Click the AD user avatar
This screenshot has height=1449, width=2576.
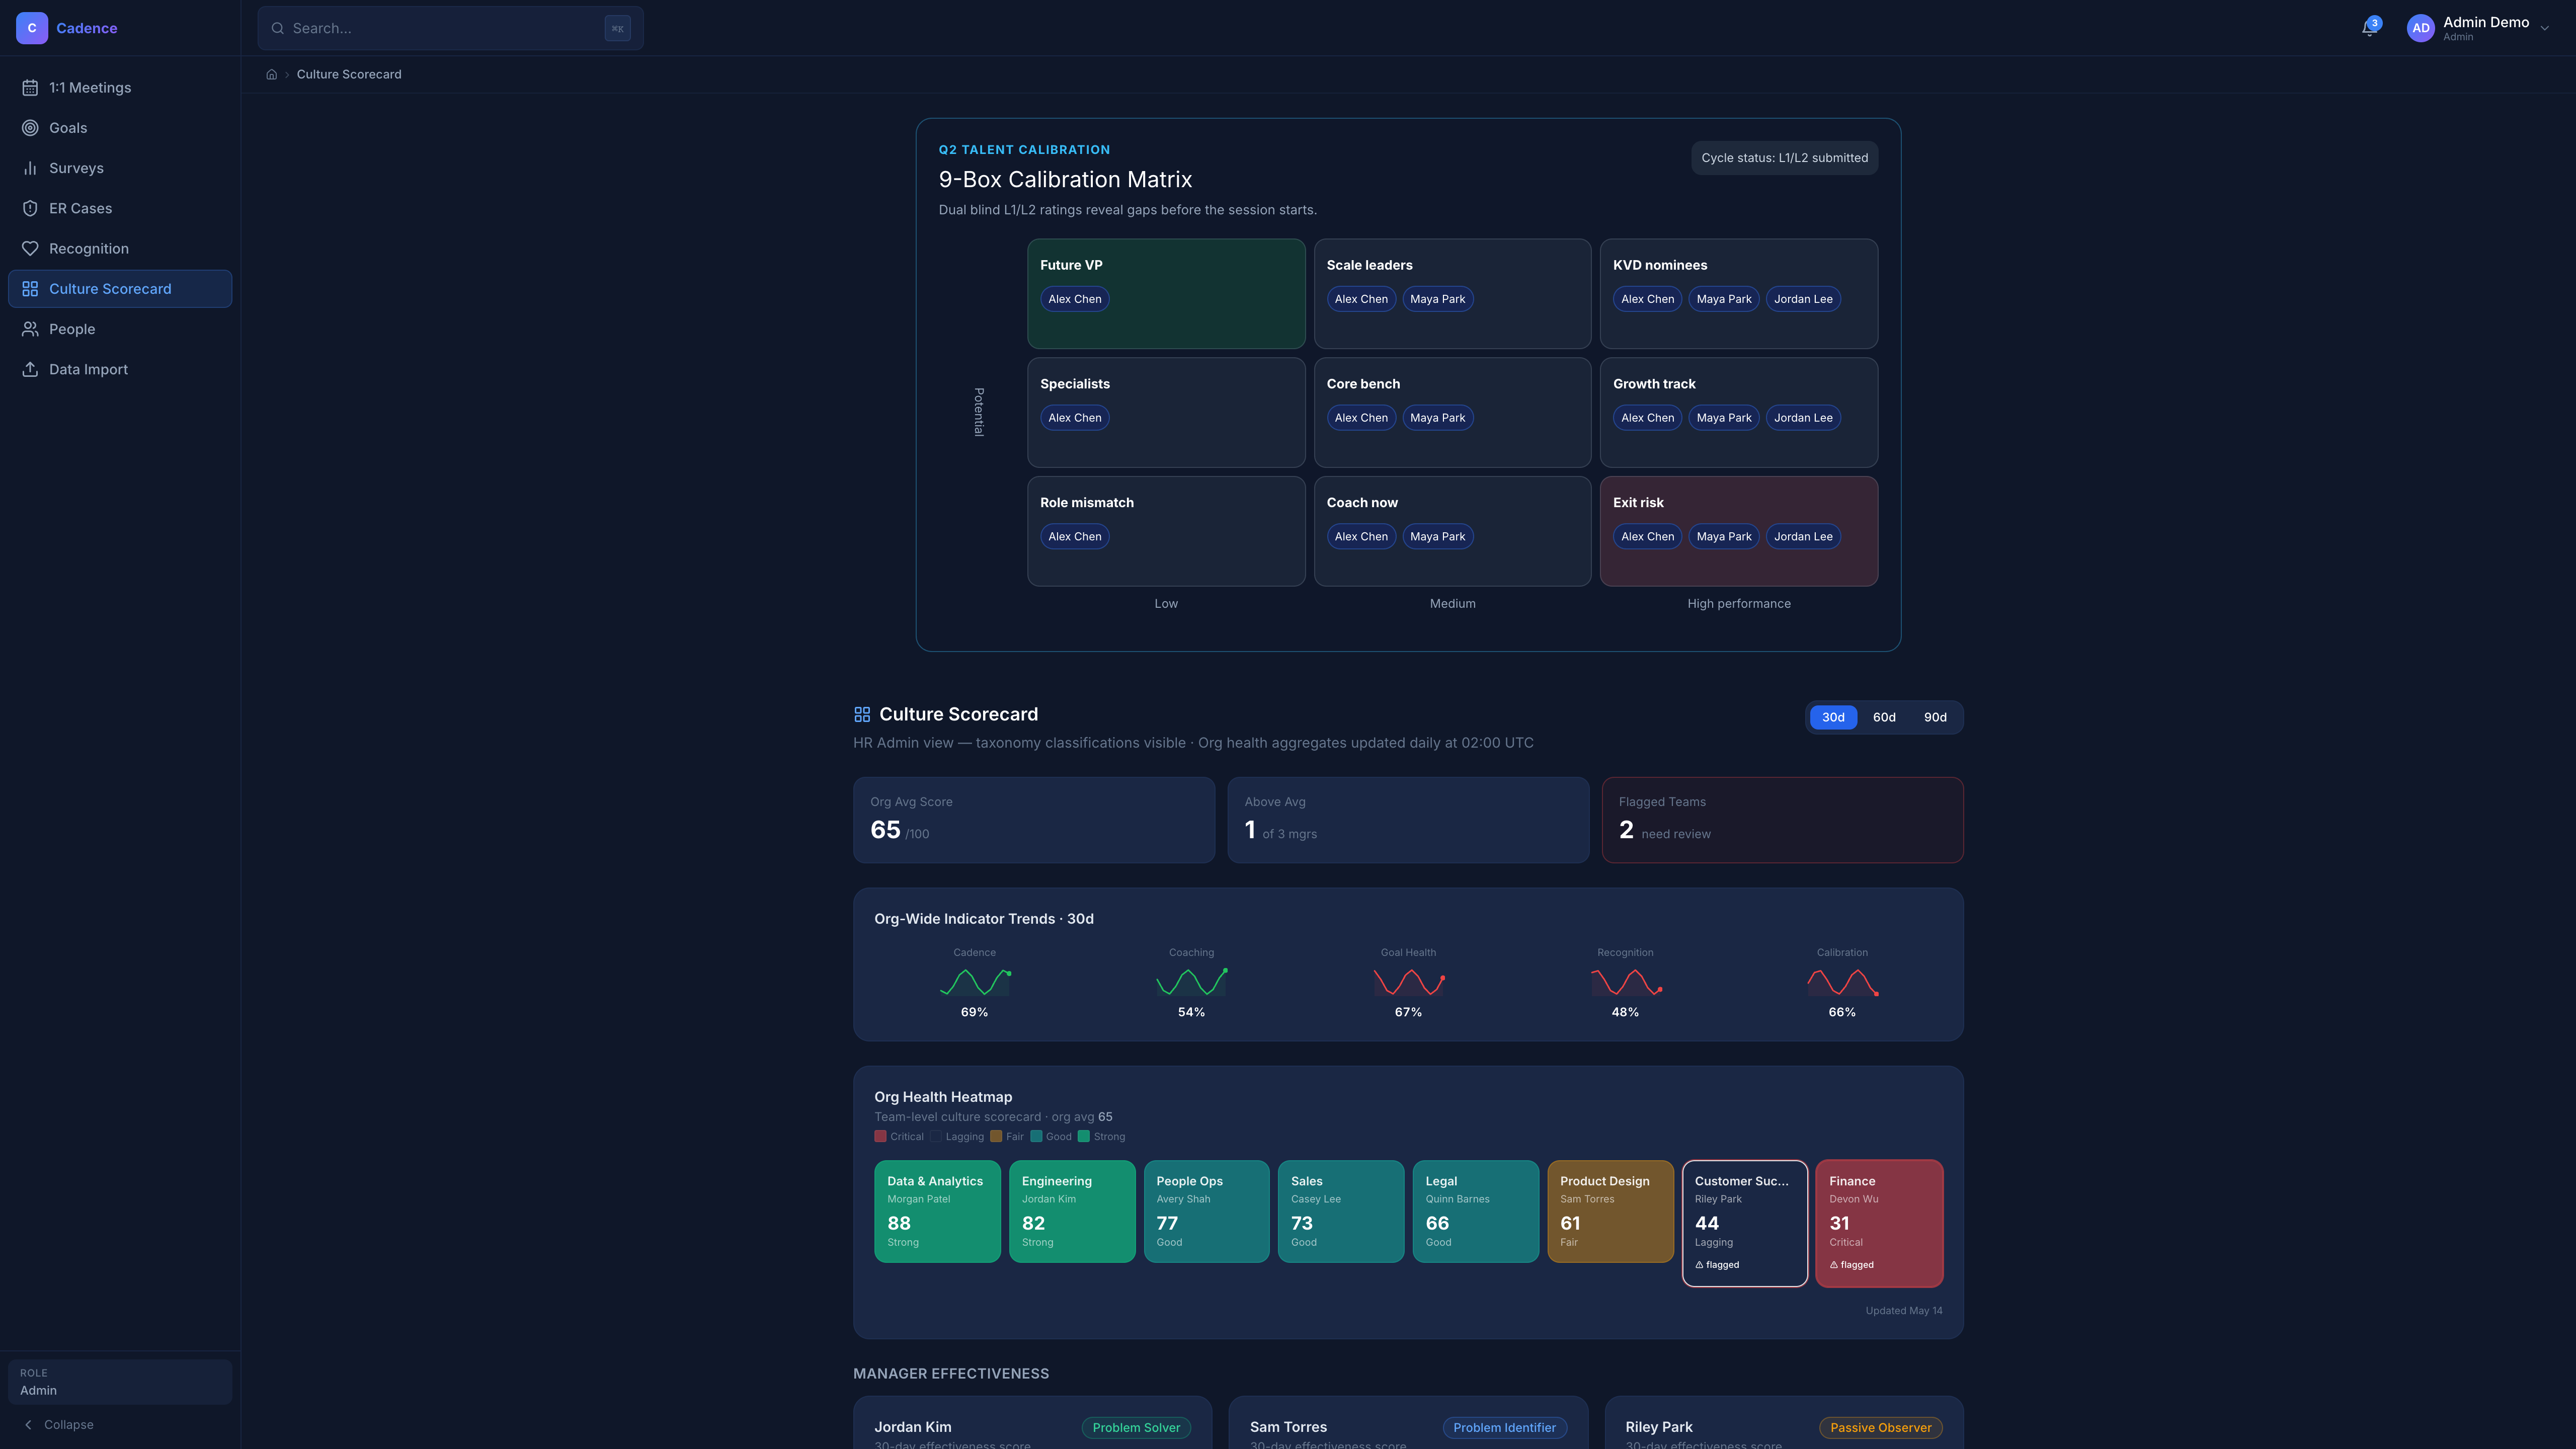[x=2420, y=28]
